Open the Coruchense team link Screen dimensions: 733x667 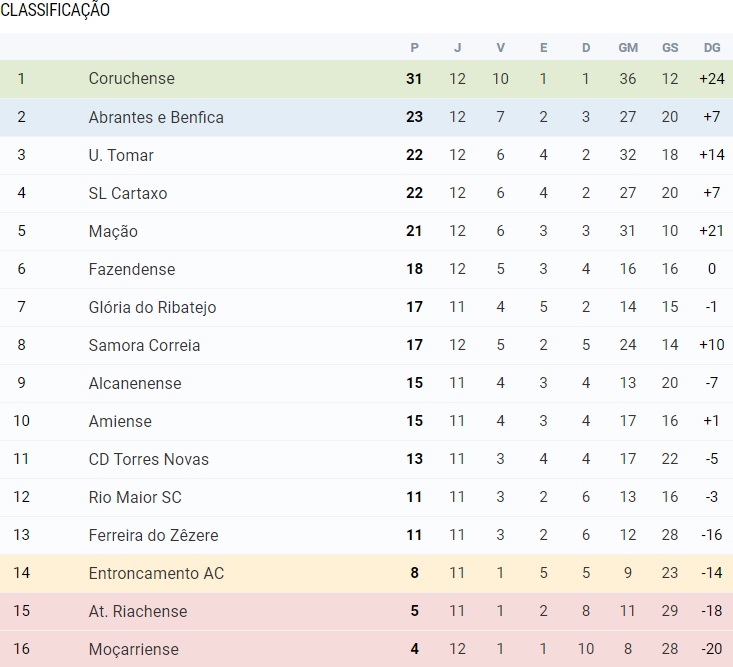click(131, 79)
